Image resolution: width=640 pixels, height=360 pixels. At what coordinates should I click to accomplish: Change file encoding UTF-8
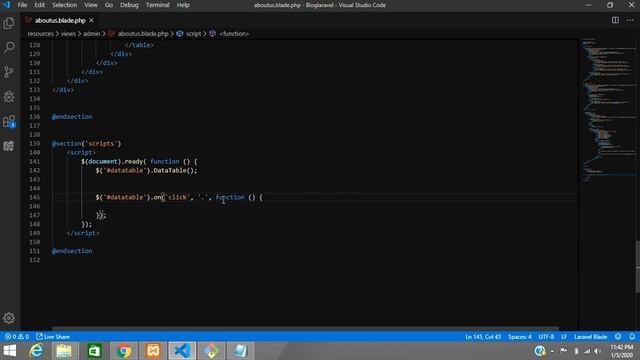pyautogui.click(x=546, y=337)
